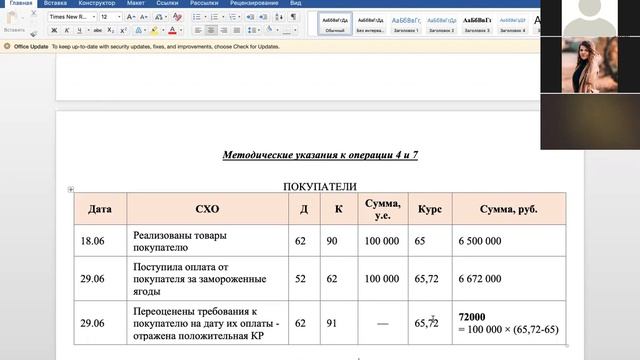Click the heading Методические указания к операции 4 и 7
The height and width of the screenshot is (360, 640).
click(x=320, y=155)
